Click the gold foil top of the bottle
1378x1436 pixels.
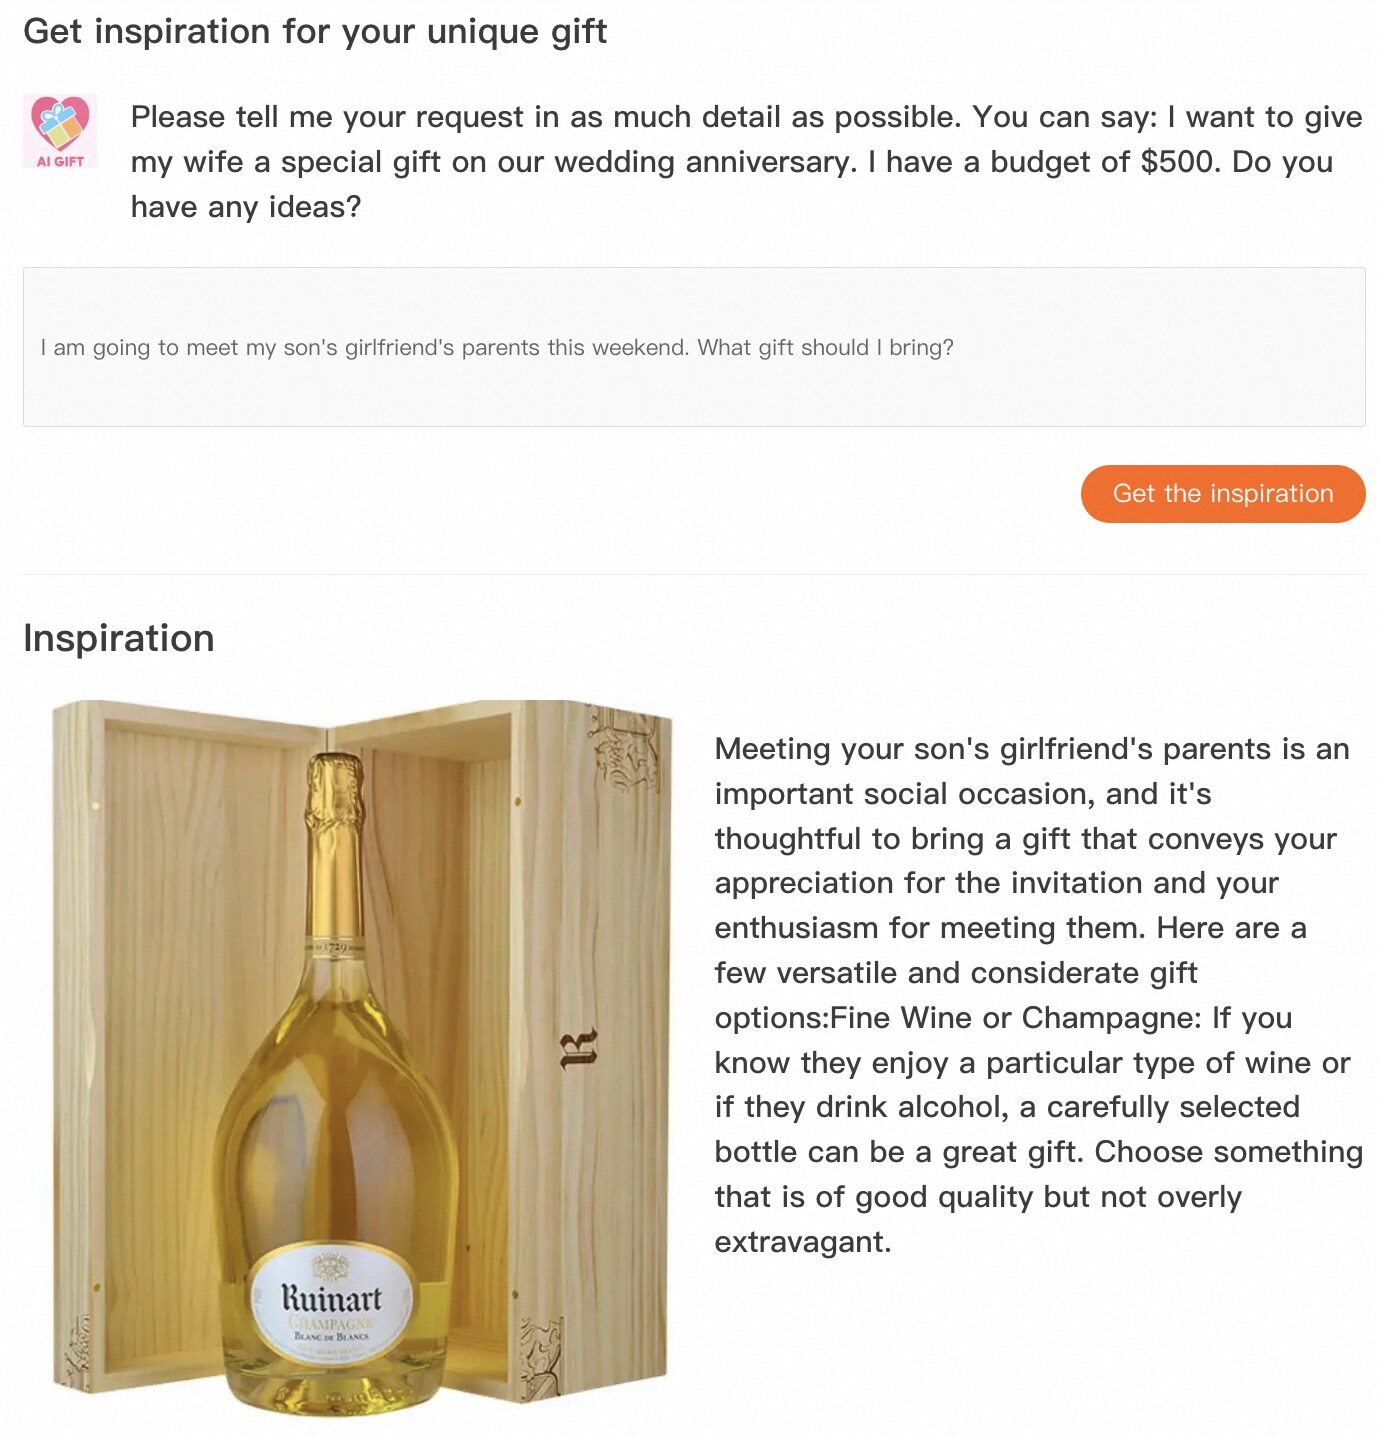(334, 800)
